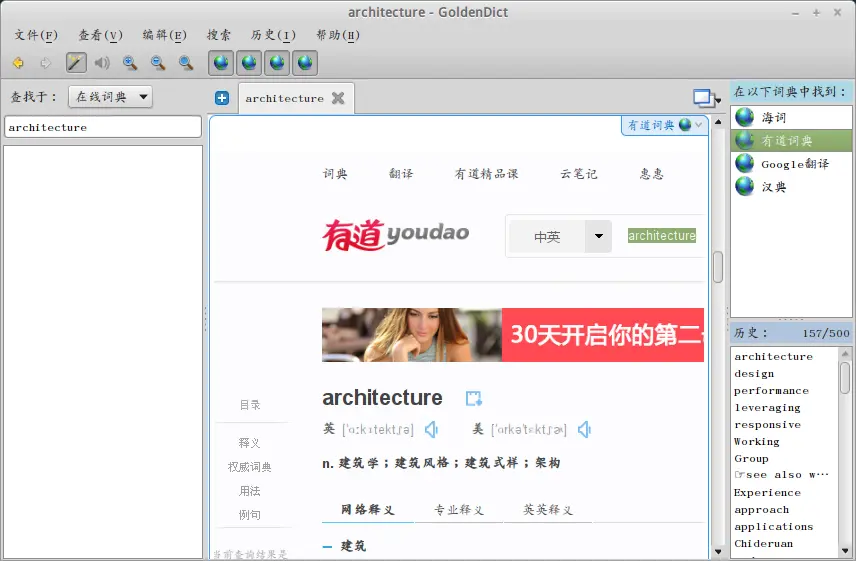Image resolution: width=856 pixels, height=561 pixels.
Task: Click the 云笔记 link
Action: coord(579,174)
